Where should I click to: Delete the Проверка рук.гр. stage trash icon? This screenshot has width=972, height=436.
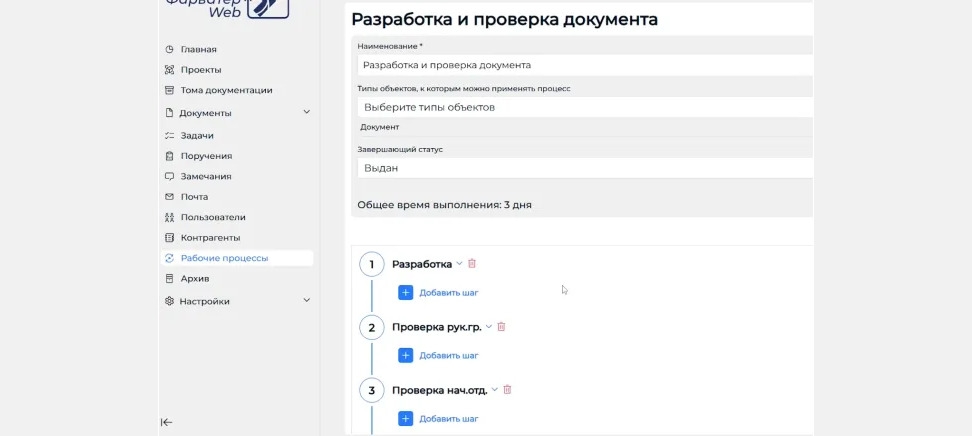501,327
